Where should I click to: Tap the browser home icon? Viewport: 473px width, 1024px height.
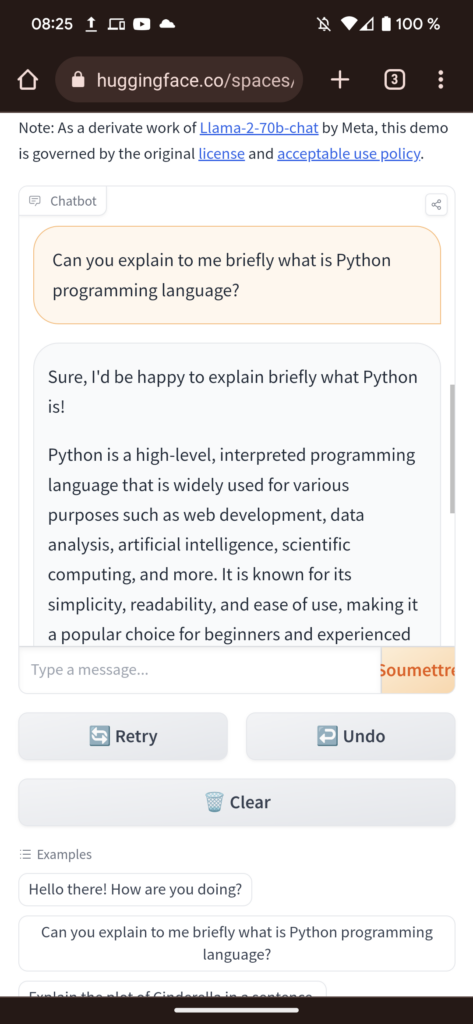click(x=27, y=80)
